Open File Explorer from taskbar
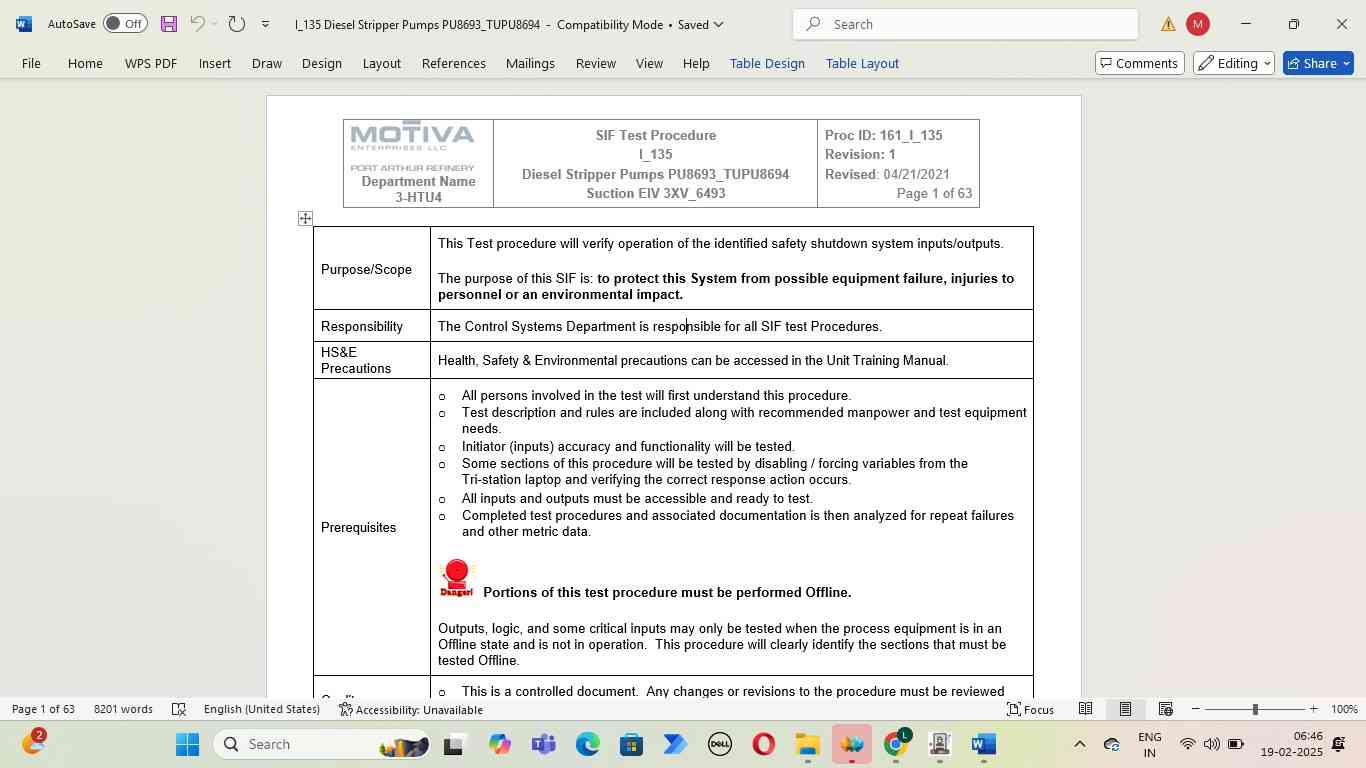The width and height of the screenshot is (1366, 768). [x=807, y=744]
